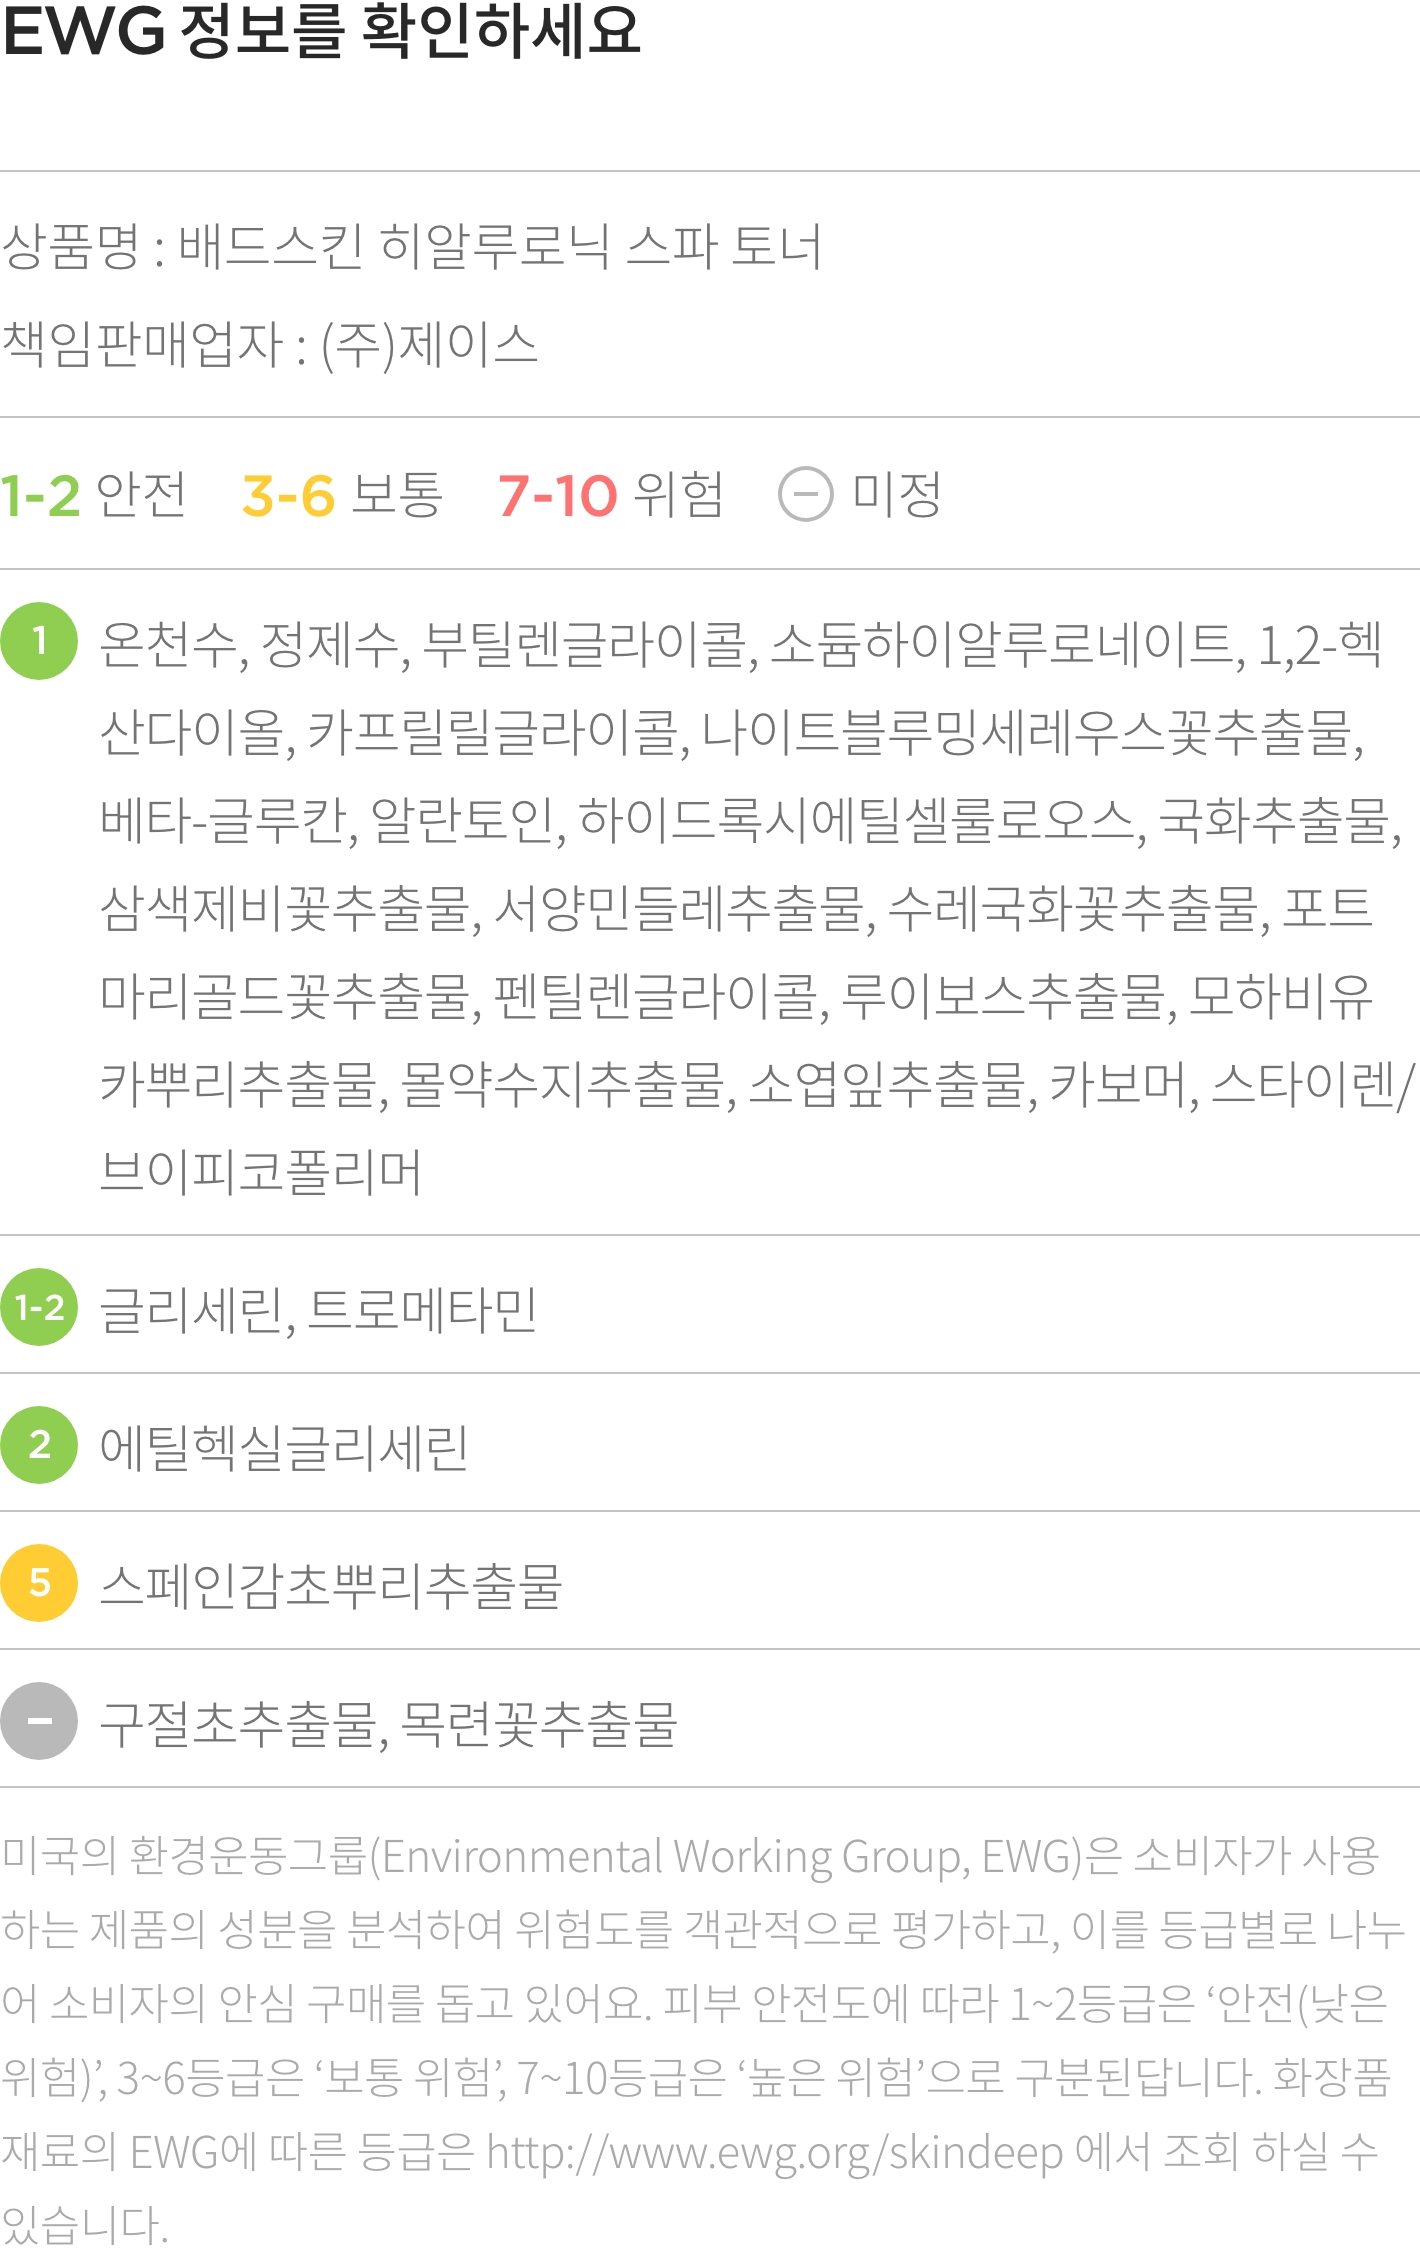Click the Environmental Working Group description paragraph

(x=703, y=2040)
